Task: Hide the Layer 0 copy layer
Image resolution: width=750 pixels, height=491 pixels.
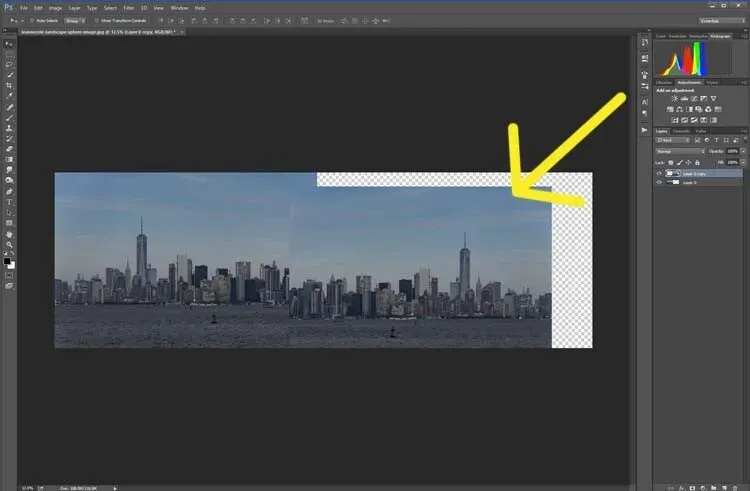Action: (x=658, y=173)
